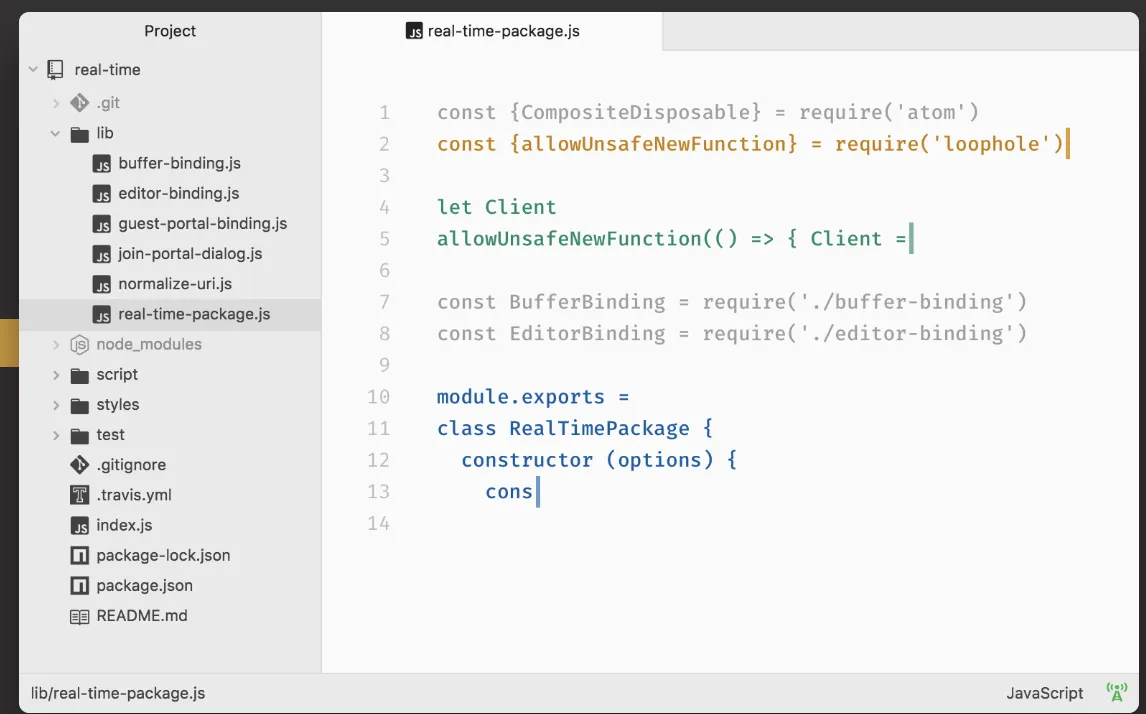The height and width of the screenshot is (714, 1146).
Task: Expand the test folder chevron
Action: (x=56, y=435)
